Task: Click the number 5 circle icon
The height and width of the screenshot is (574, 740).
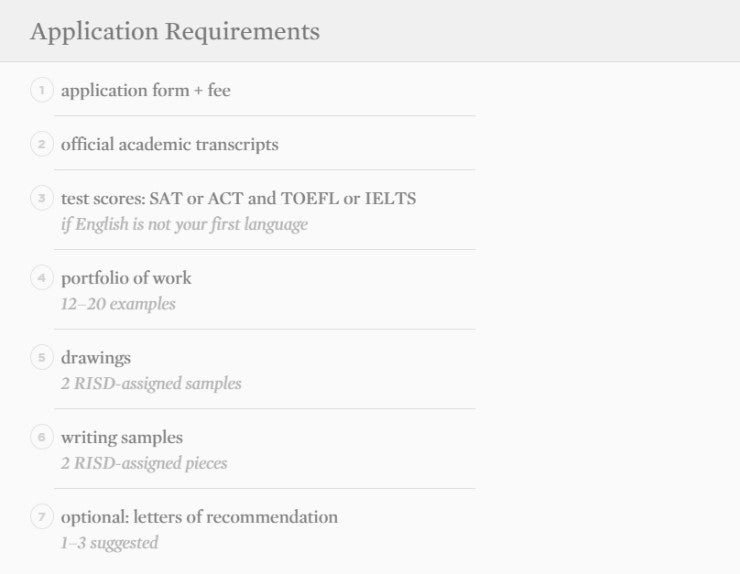Action: click(41, 357)
